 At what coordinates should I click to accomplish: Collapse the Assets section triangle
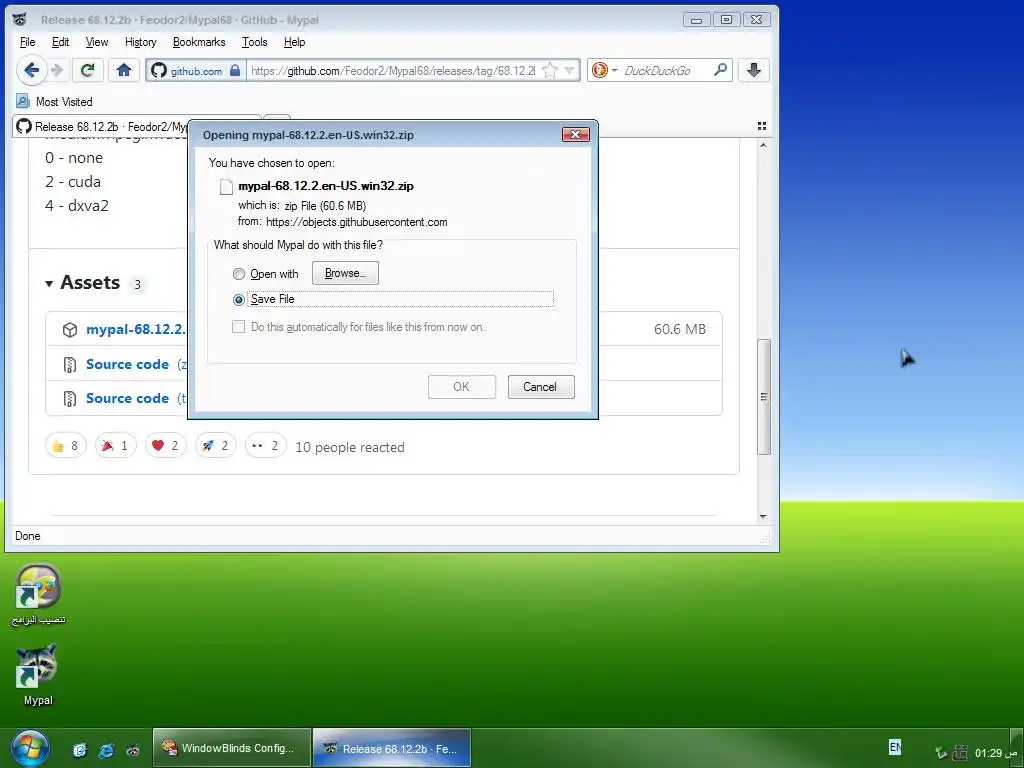tap(49, 284)
